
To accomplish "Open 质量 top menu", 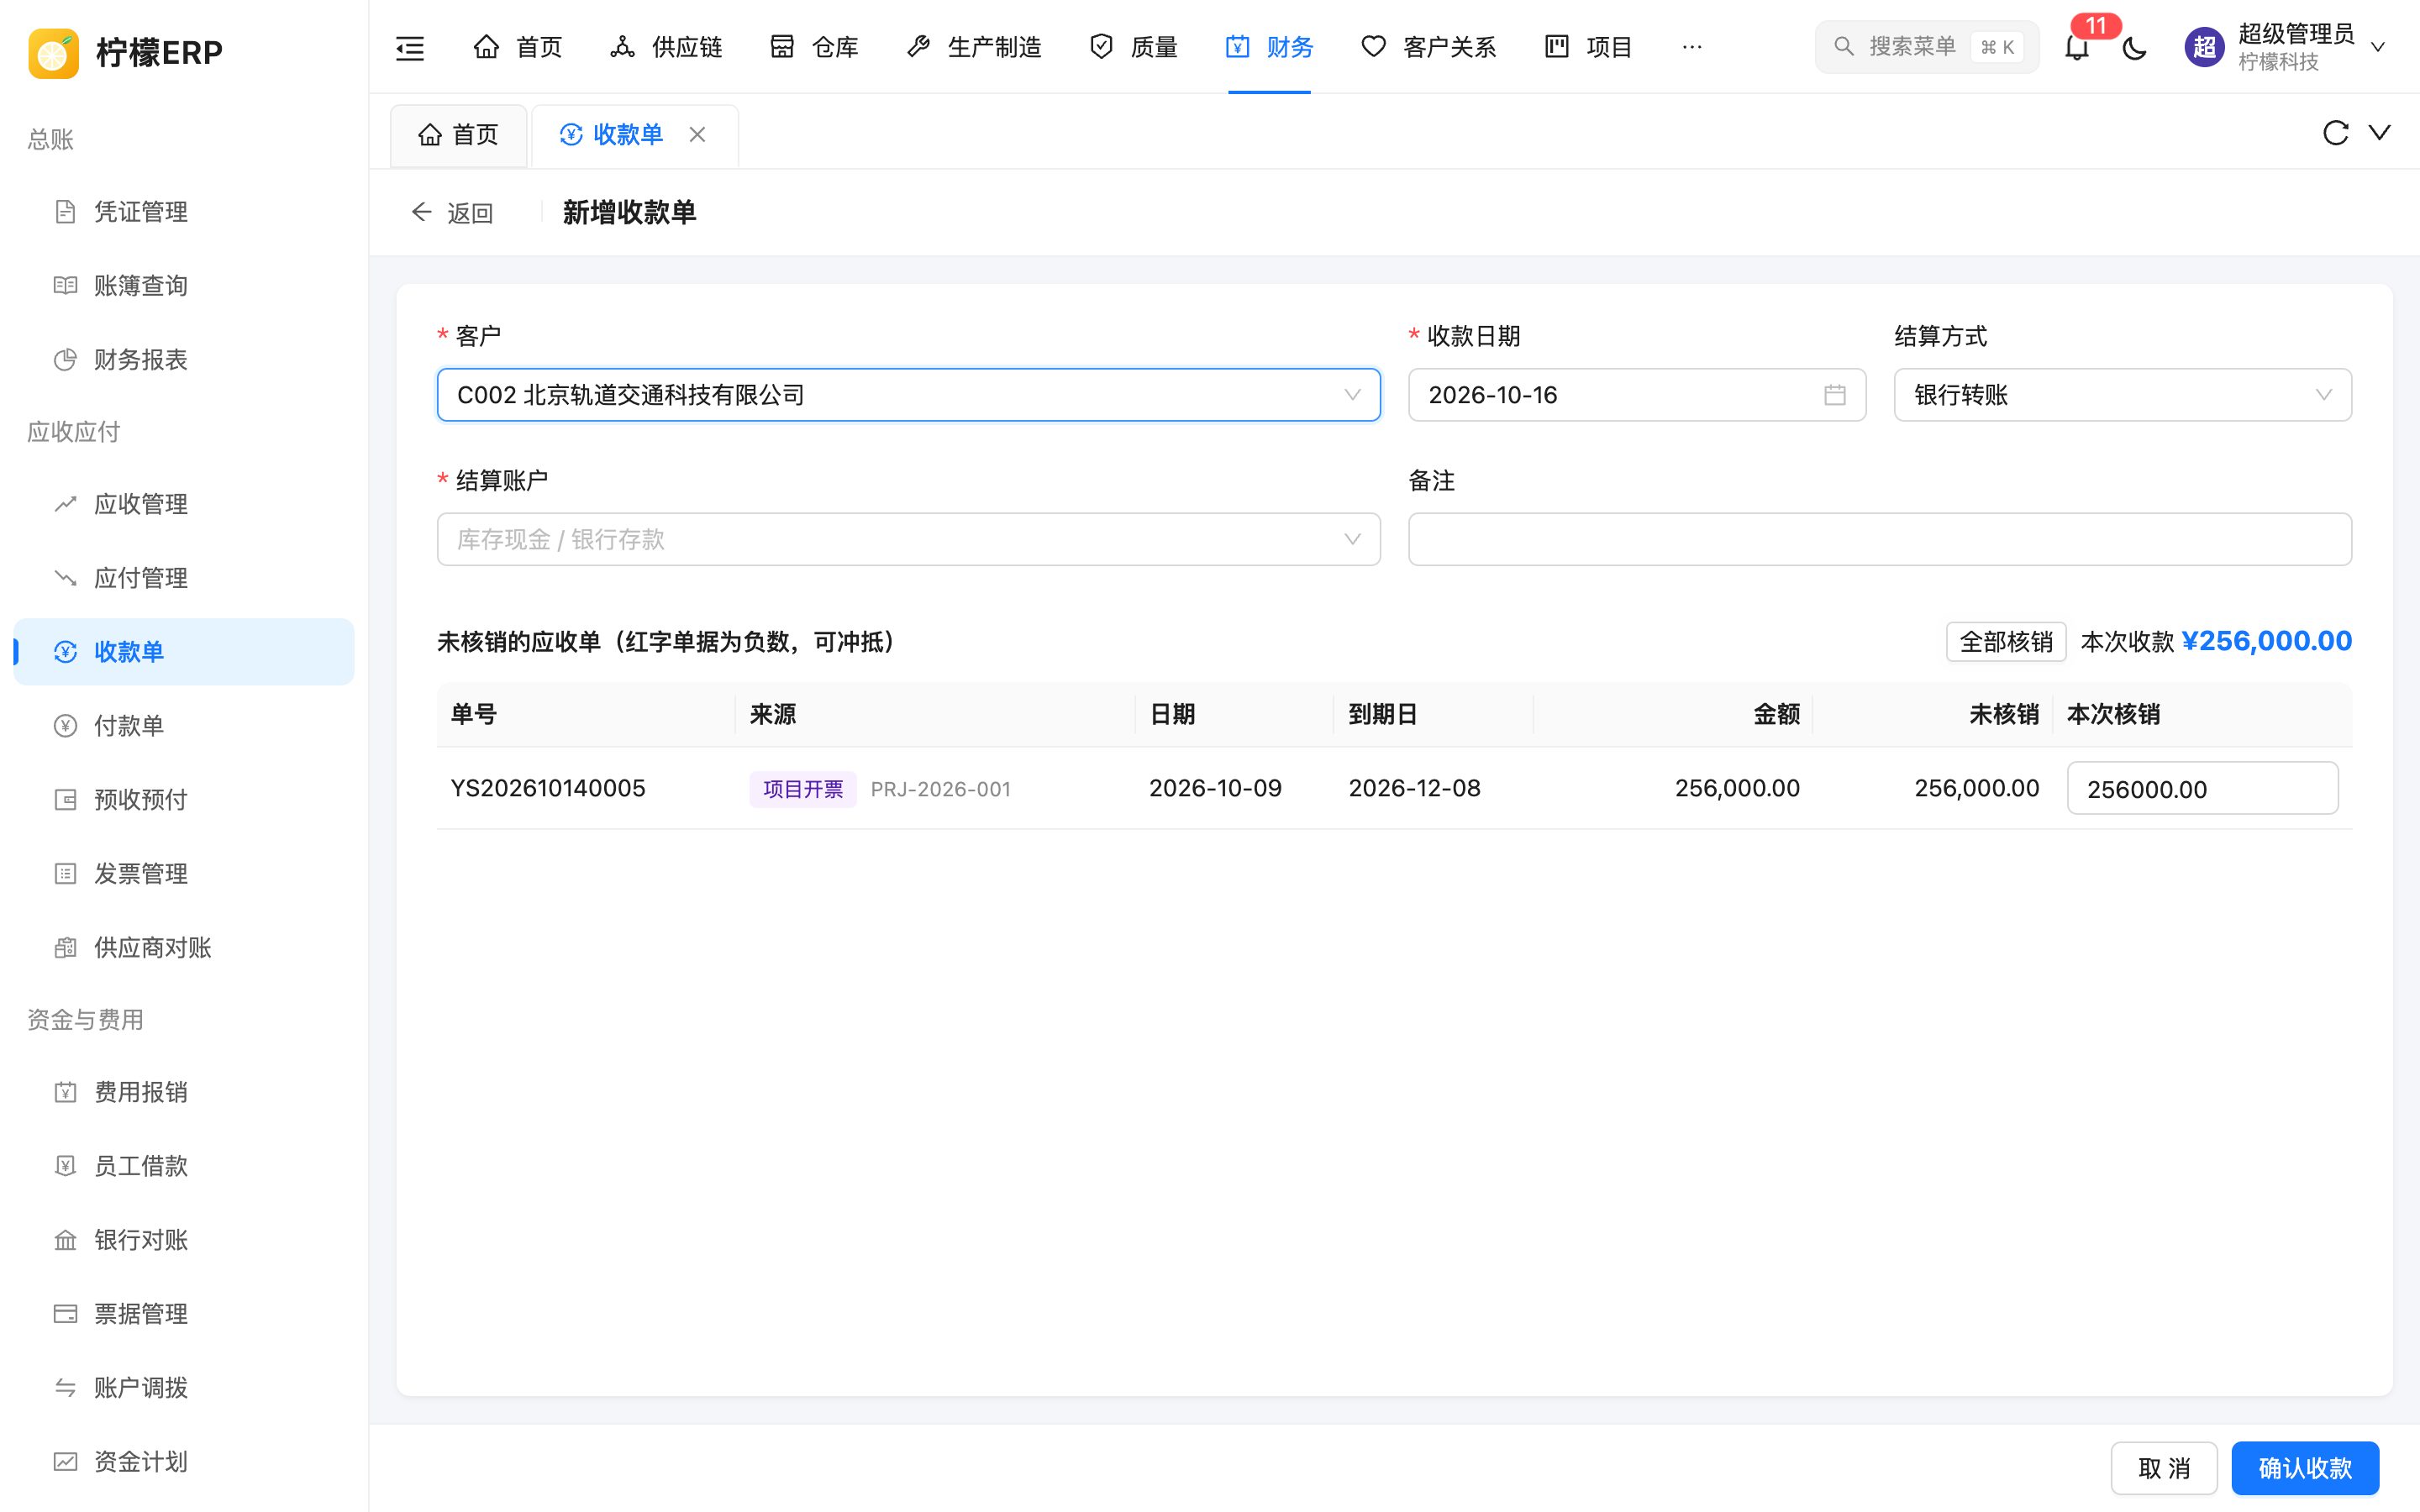I will (x=1134, y=47).
